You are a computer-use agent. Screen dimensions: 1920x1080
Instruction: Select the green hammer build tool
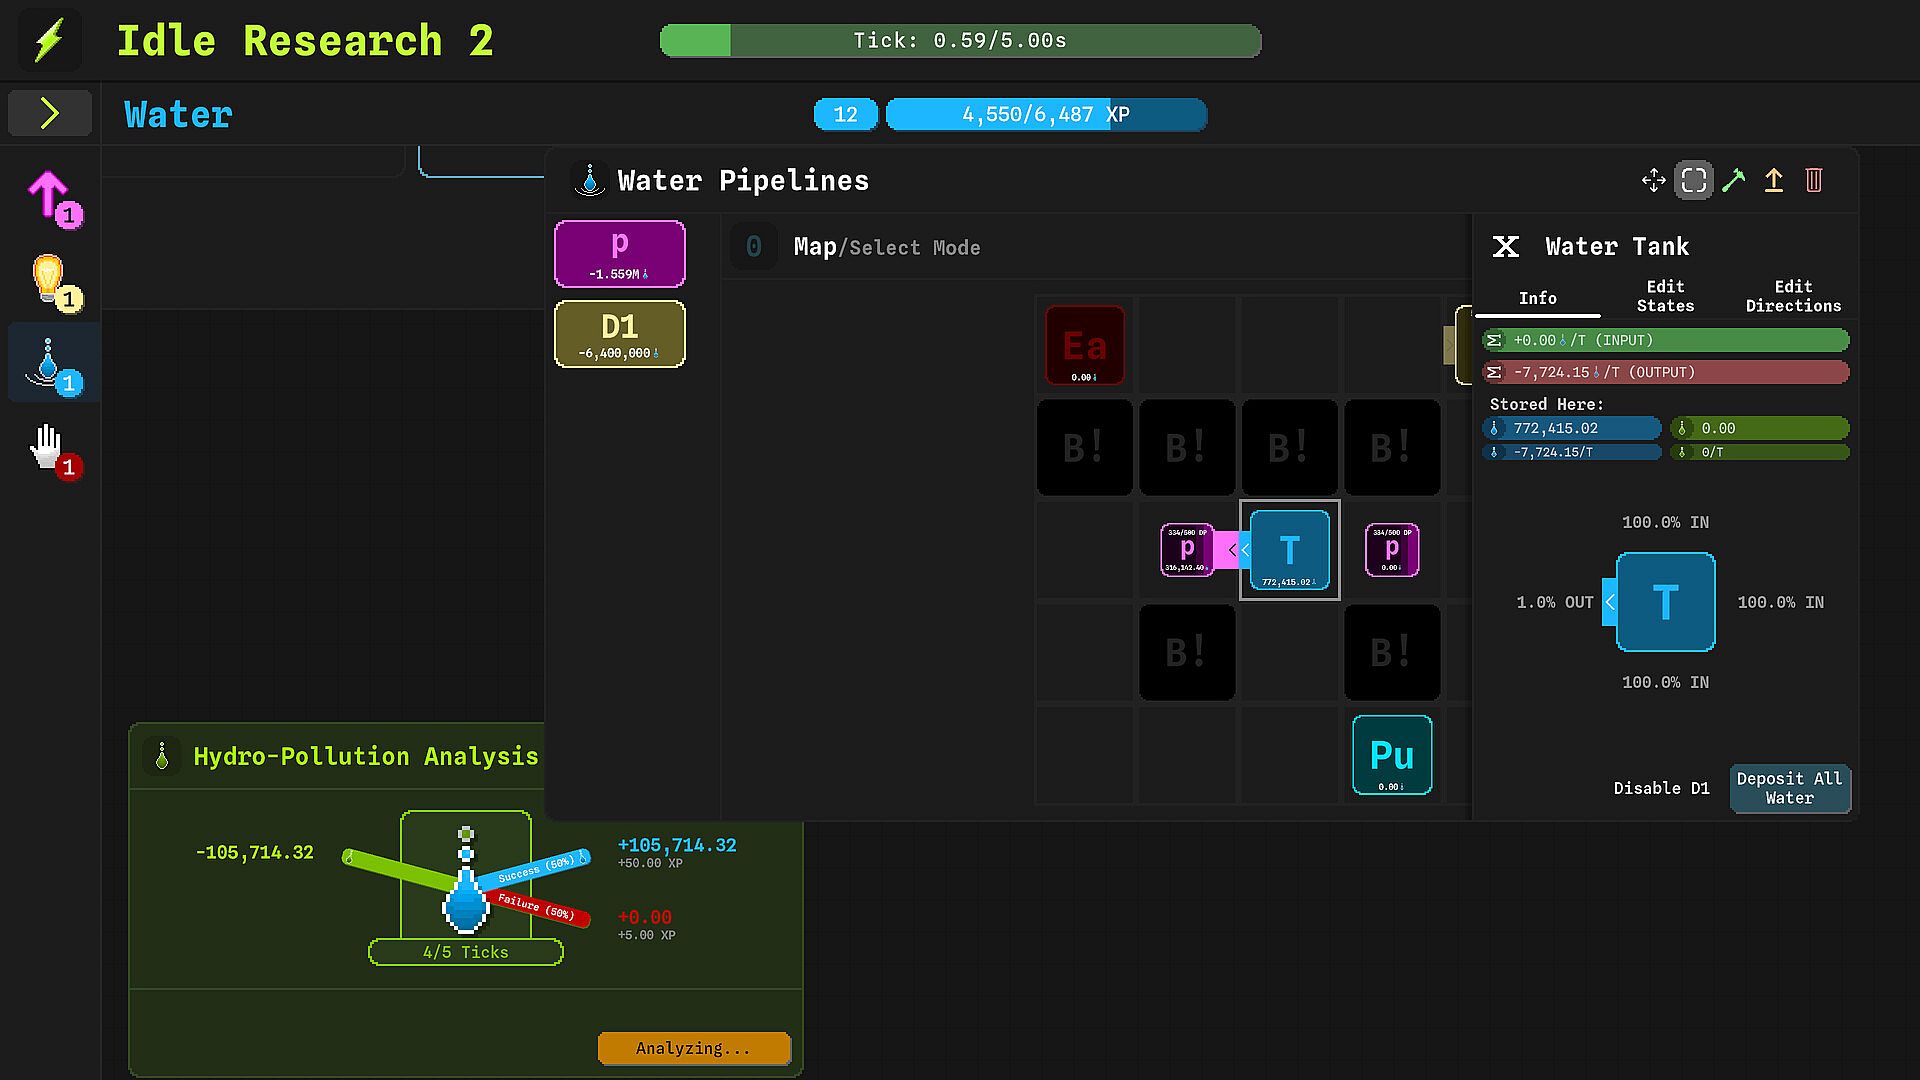pos(1733,180)
